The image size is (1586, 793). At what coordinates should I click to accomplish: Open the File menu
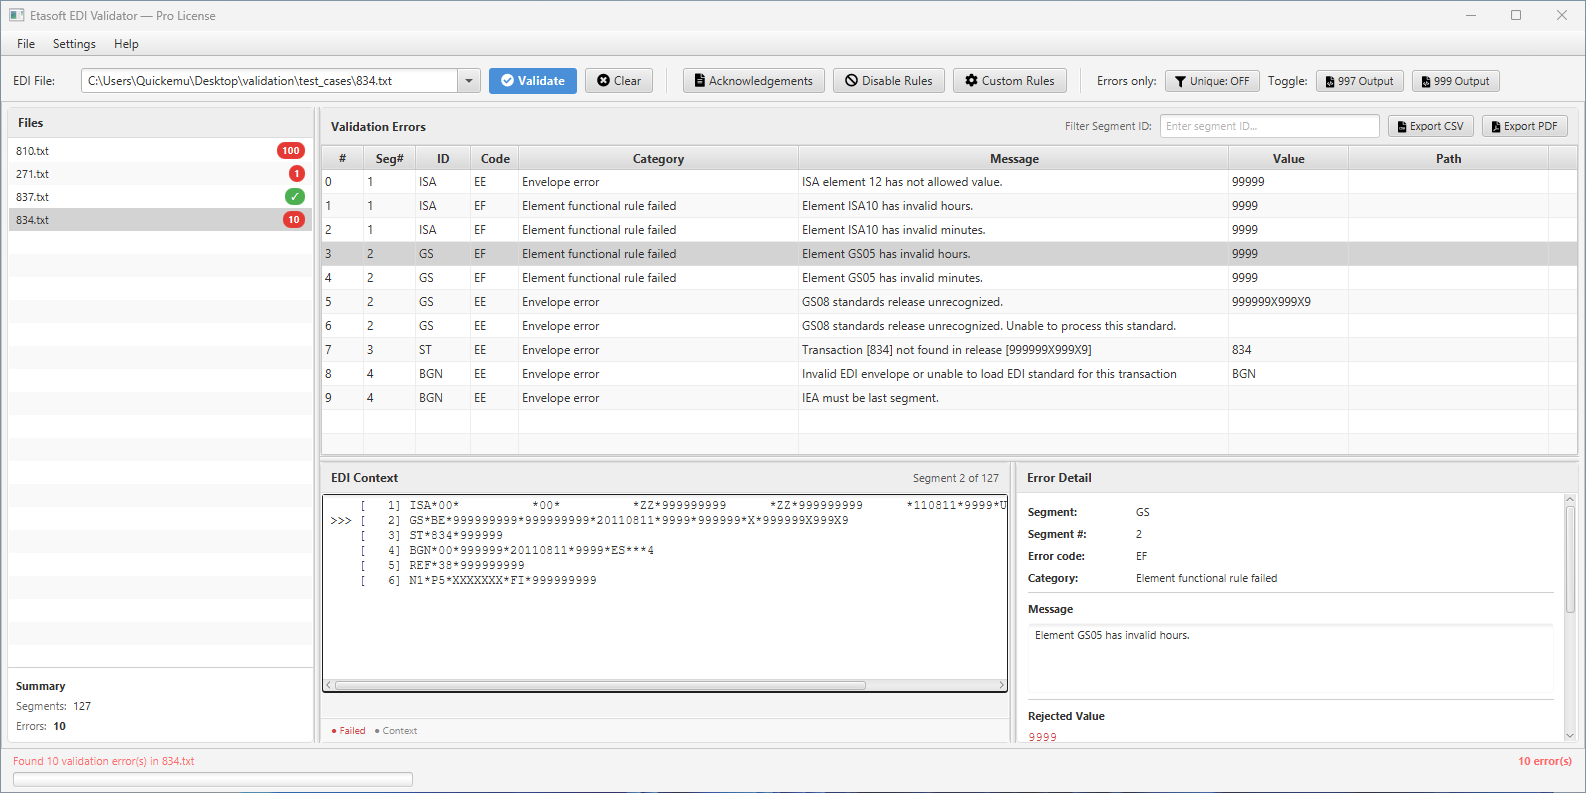click(x=26, y=44)
